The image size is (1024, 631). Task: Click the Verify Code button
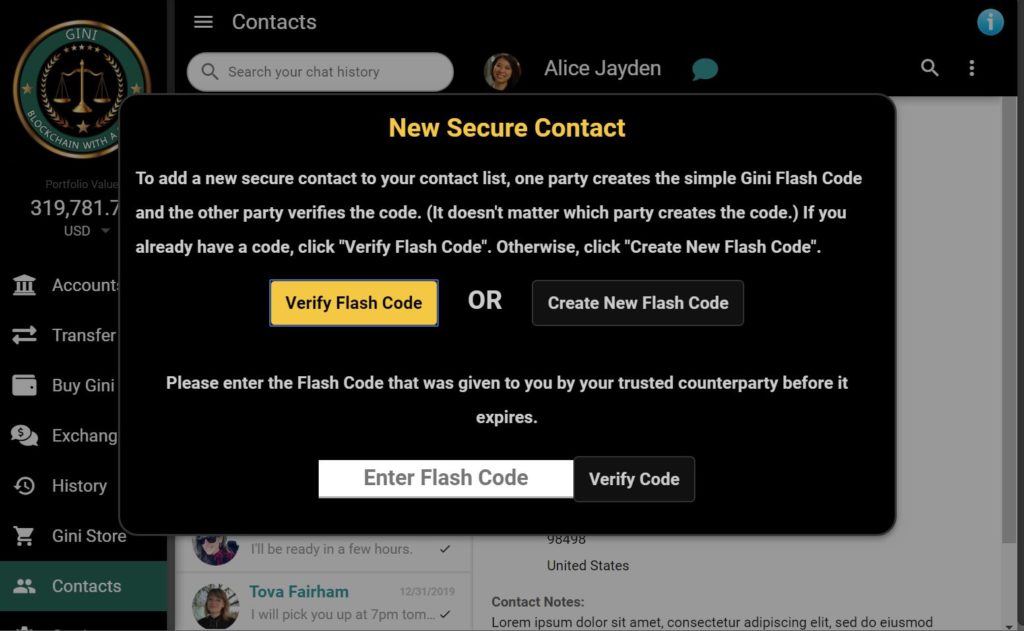point(633,479)
